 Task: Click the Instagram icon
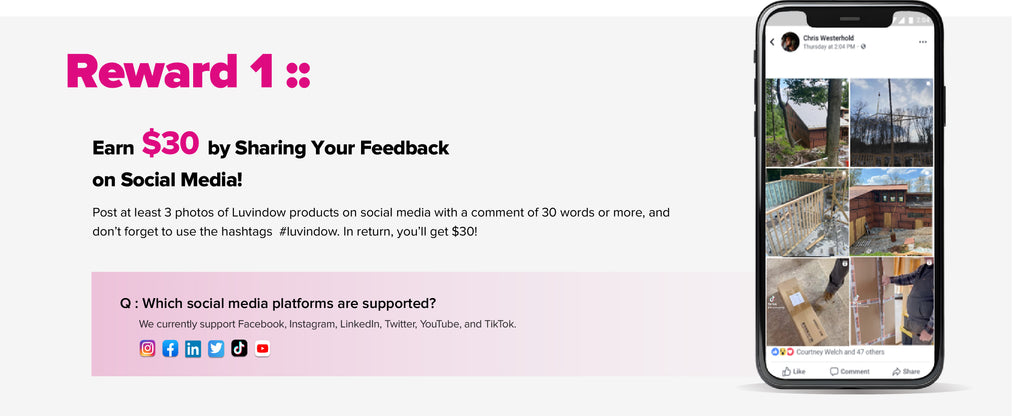tap(148, 349)
